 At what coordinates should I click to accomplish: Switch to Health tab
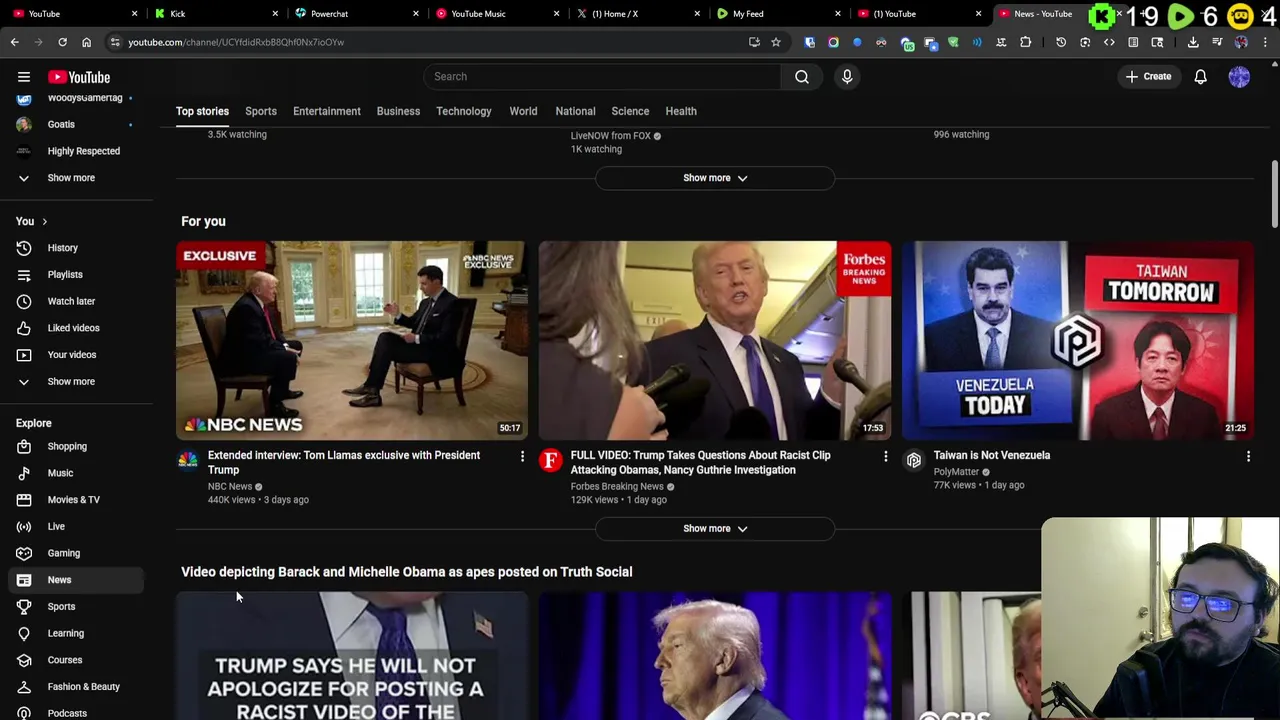pyautogui.click(x=681, y=111)
